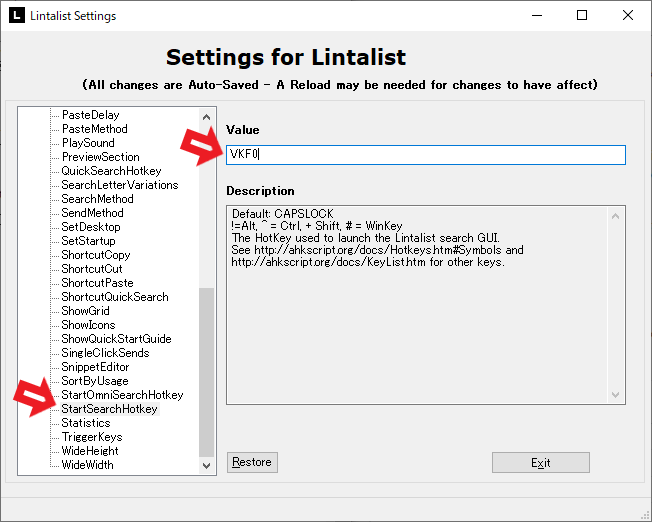Select SendMethod entry
The image size is (652, 522).
[92, 213]
